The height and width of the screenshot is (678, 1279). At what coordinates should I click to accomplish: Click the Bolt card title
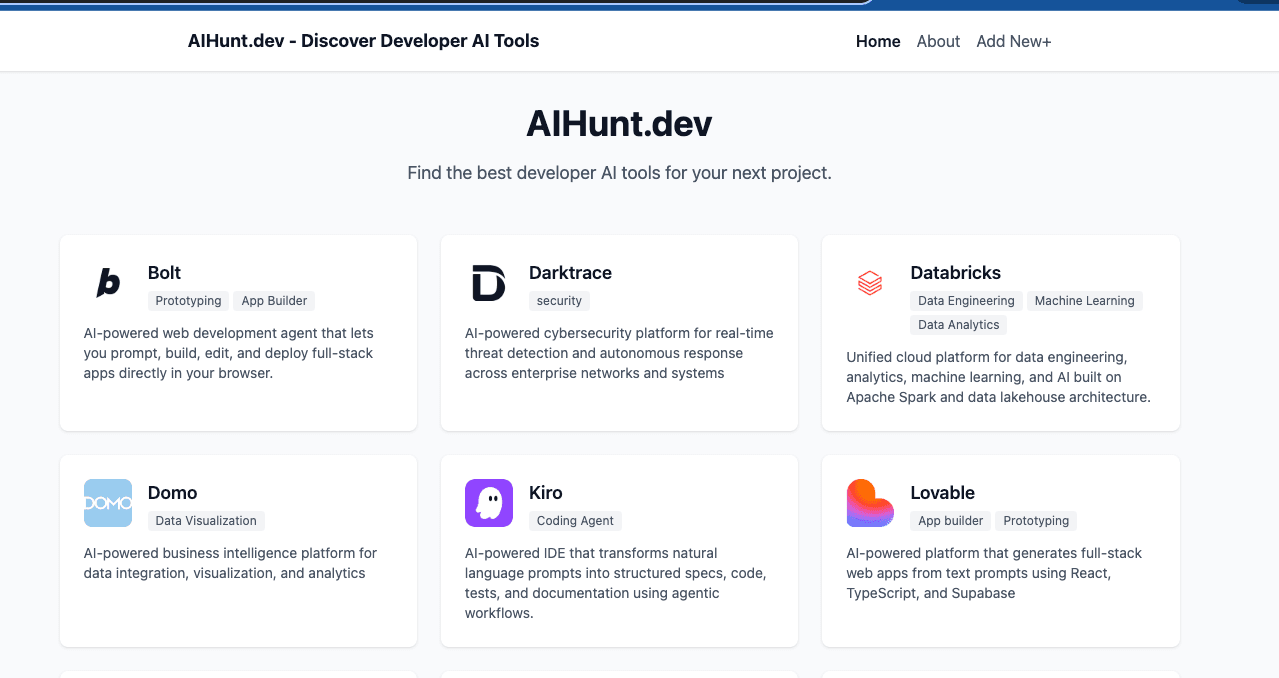tap(164, 272)
